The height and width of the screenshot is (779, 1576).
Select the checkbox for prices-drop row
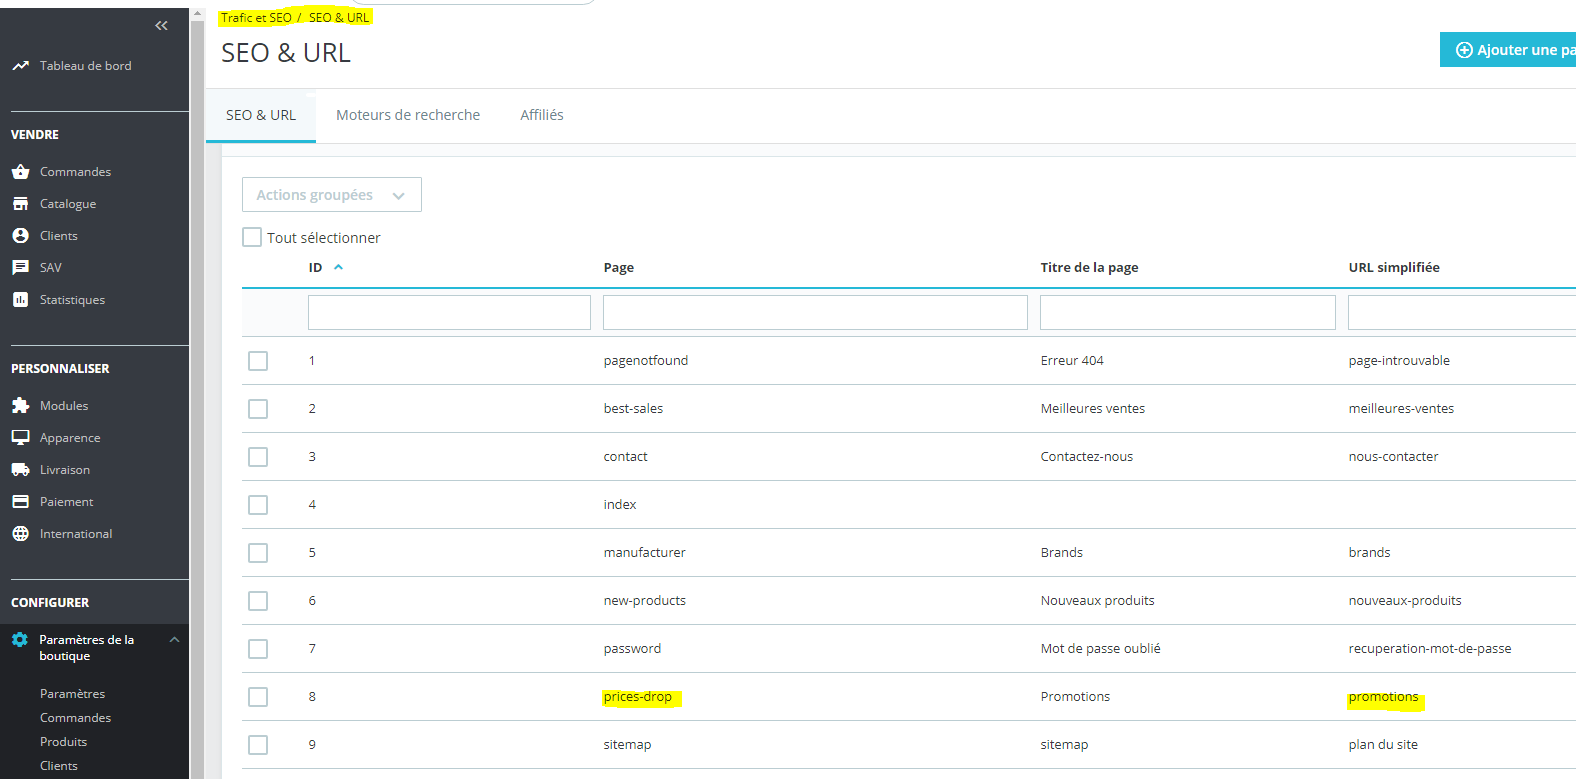(258, 697)
